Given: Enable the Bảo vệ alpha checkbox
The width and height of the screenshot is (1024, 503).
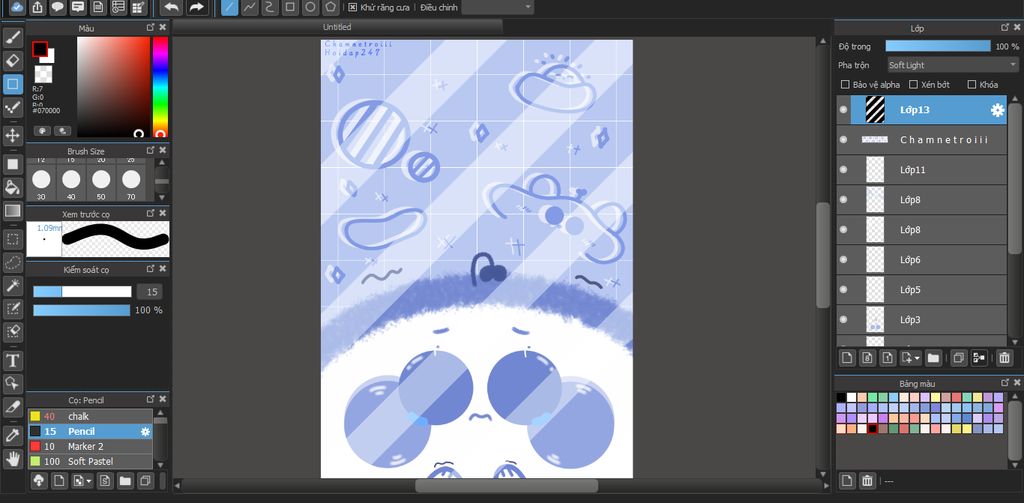Looking at the screenshot, I should point(845,84).
